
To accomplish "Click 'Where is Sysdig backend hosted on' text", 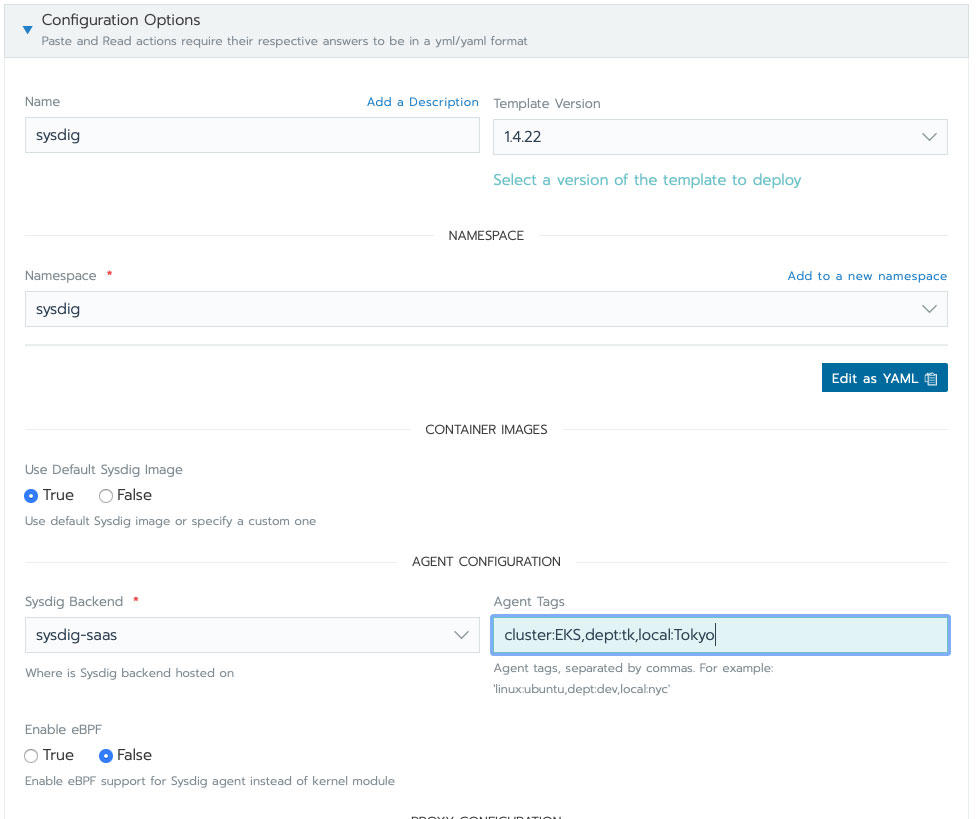I will [129, 673].
